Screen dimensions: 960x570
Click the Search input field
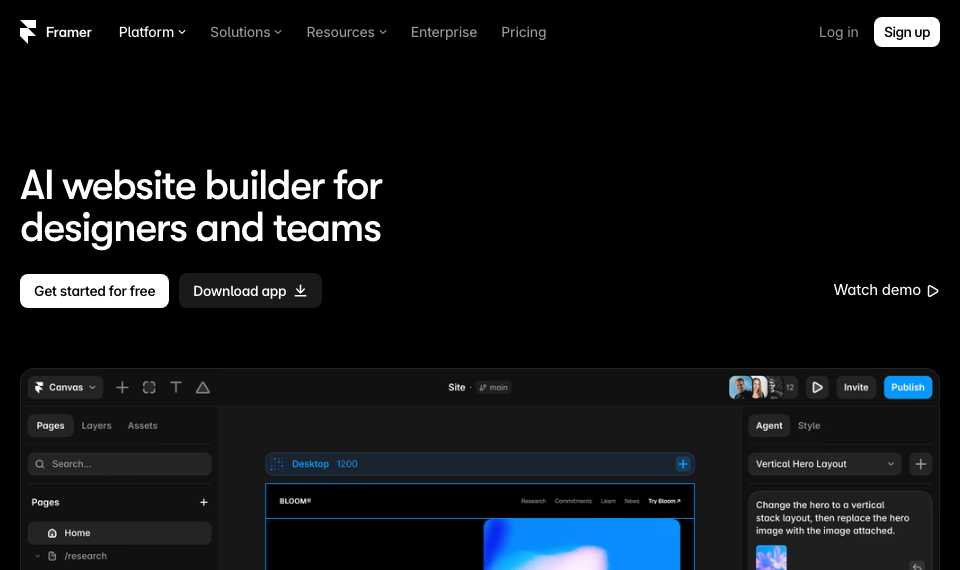pos(120,464)
